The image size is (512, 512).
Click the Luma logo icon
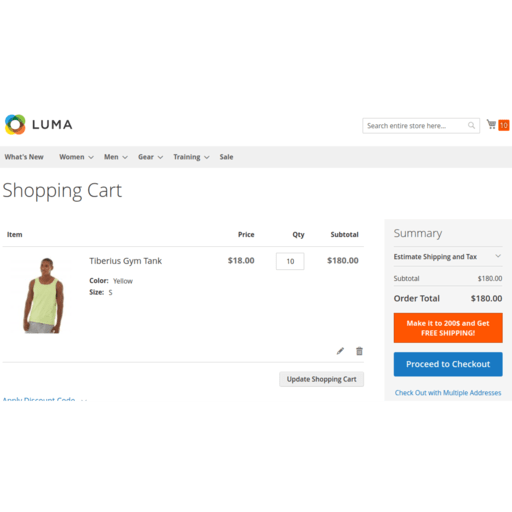[x=15, y=125]
